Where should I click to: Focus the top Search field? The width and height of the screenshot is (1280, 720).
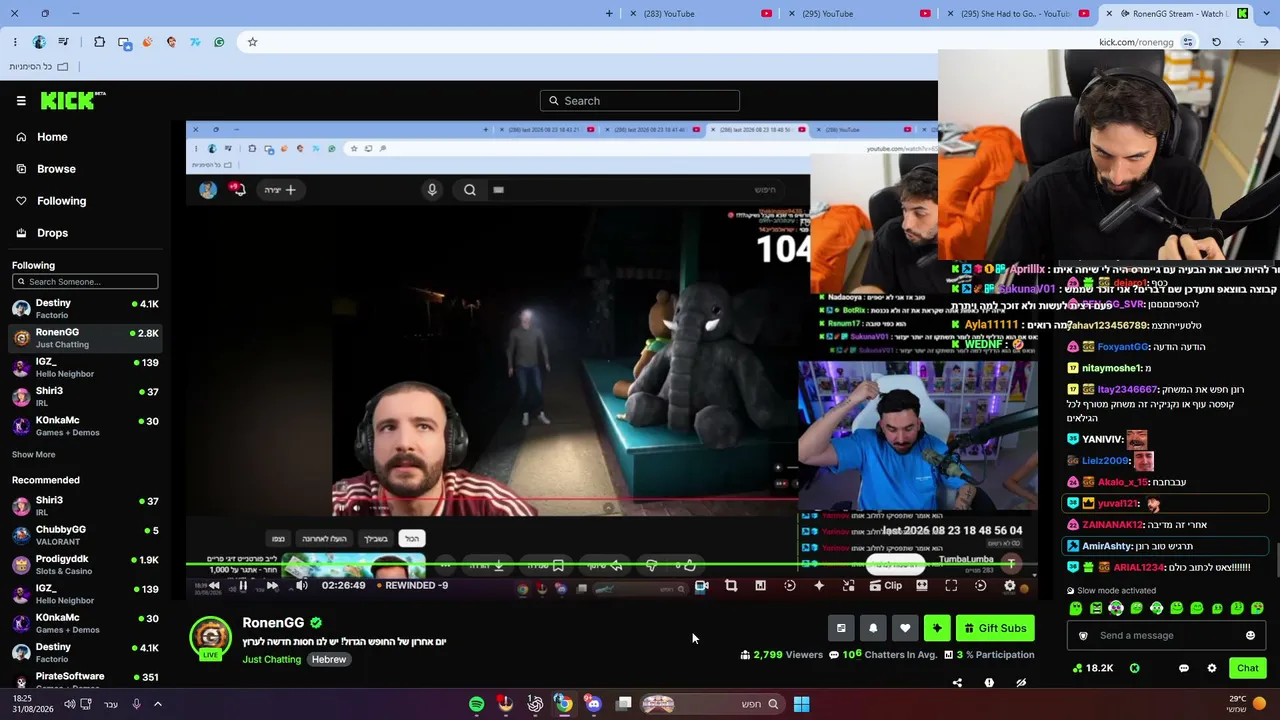[640, 100]
